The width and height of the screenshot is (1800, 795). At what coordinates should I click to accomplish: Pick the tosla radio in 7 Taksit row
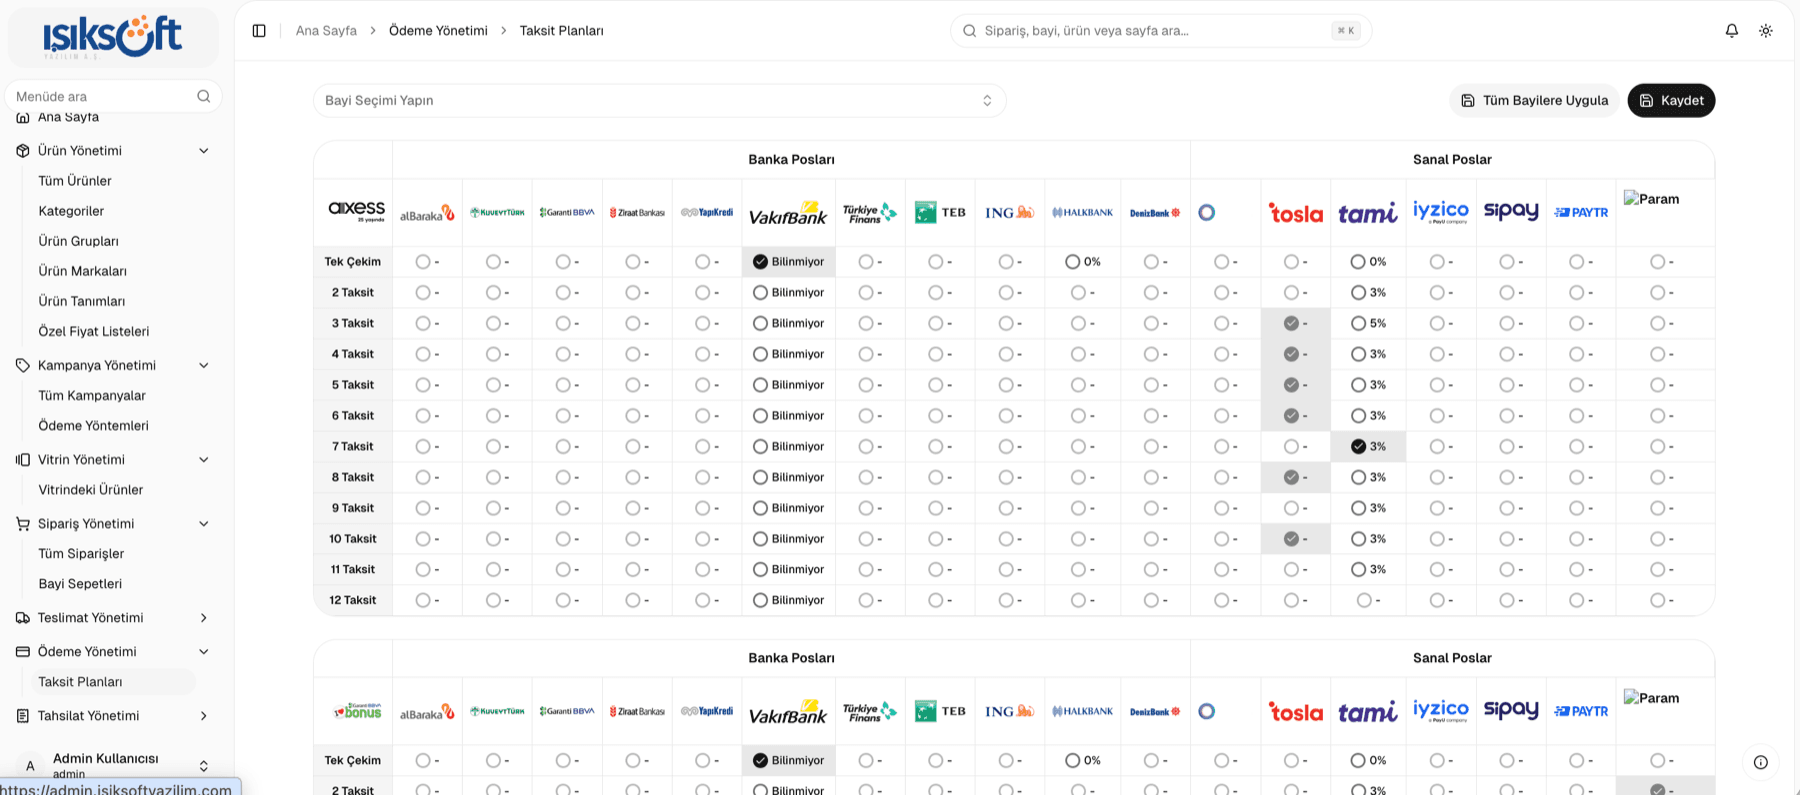pyautogui.click(x=1291, y=446)
